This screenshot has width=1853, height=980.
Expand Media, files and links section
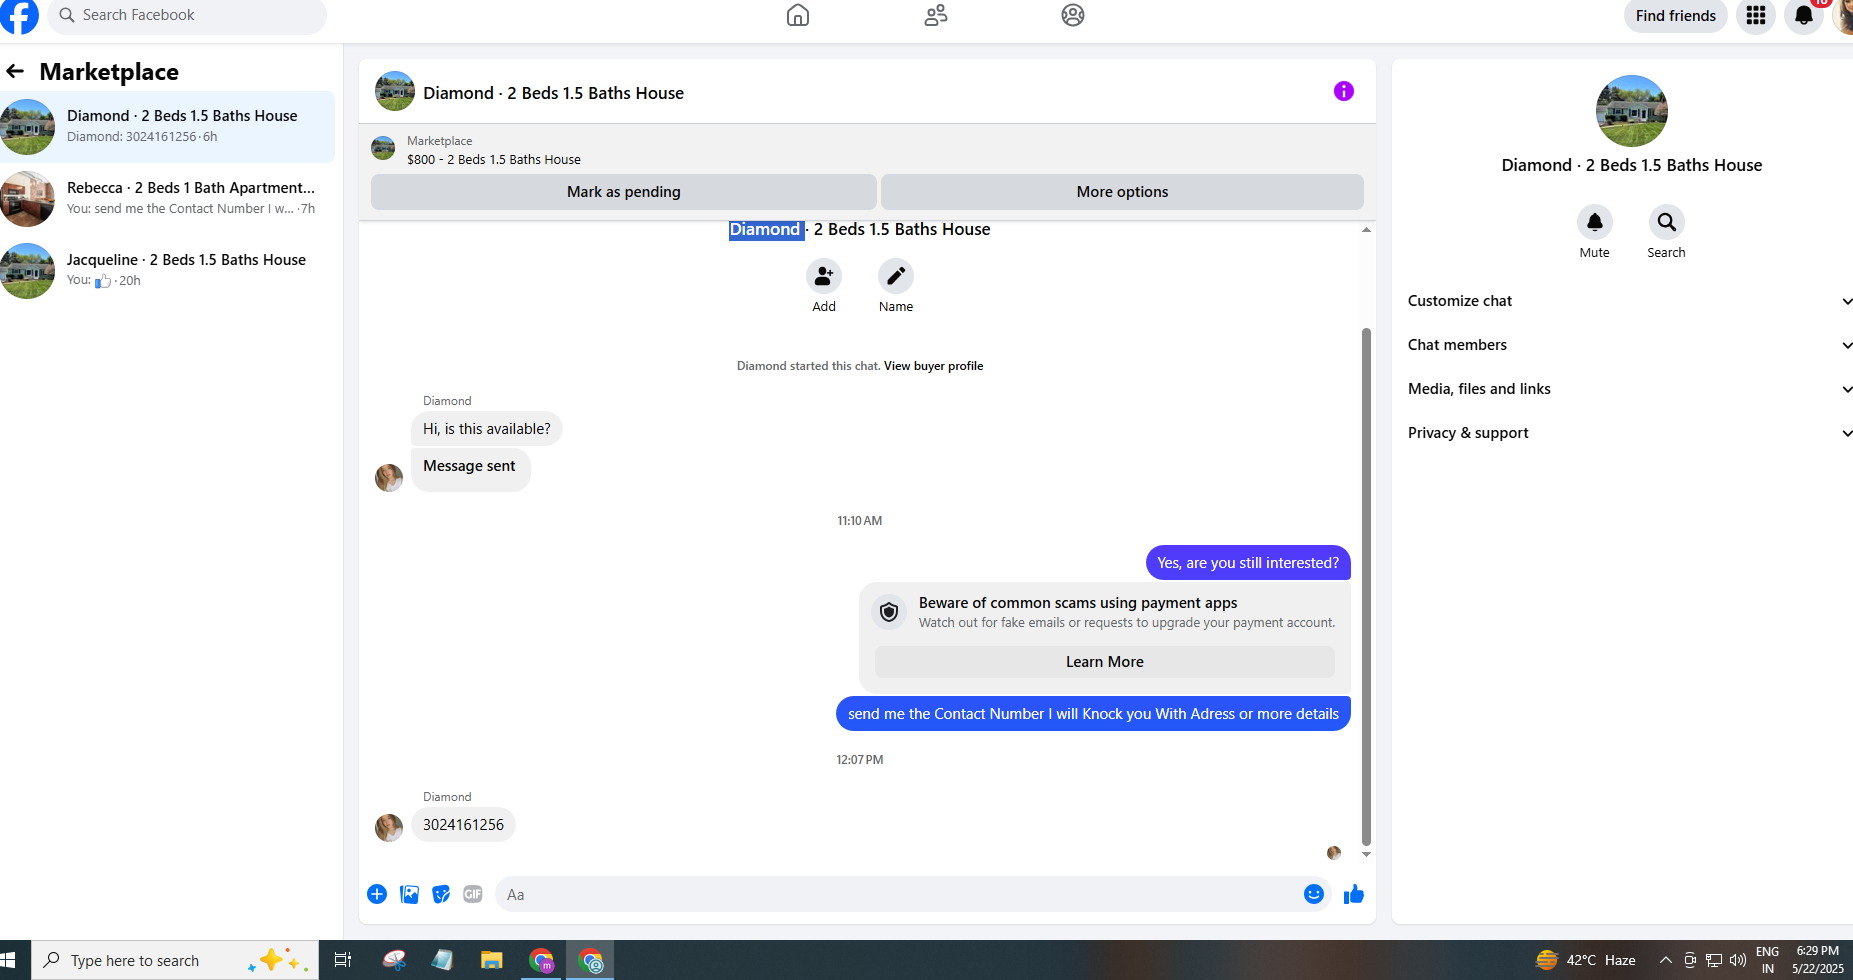[1630, 389]
